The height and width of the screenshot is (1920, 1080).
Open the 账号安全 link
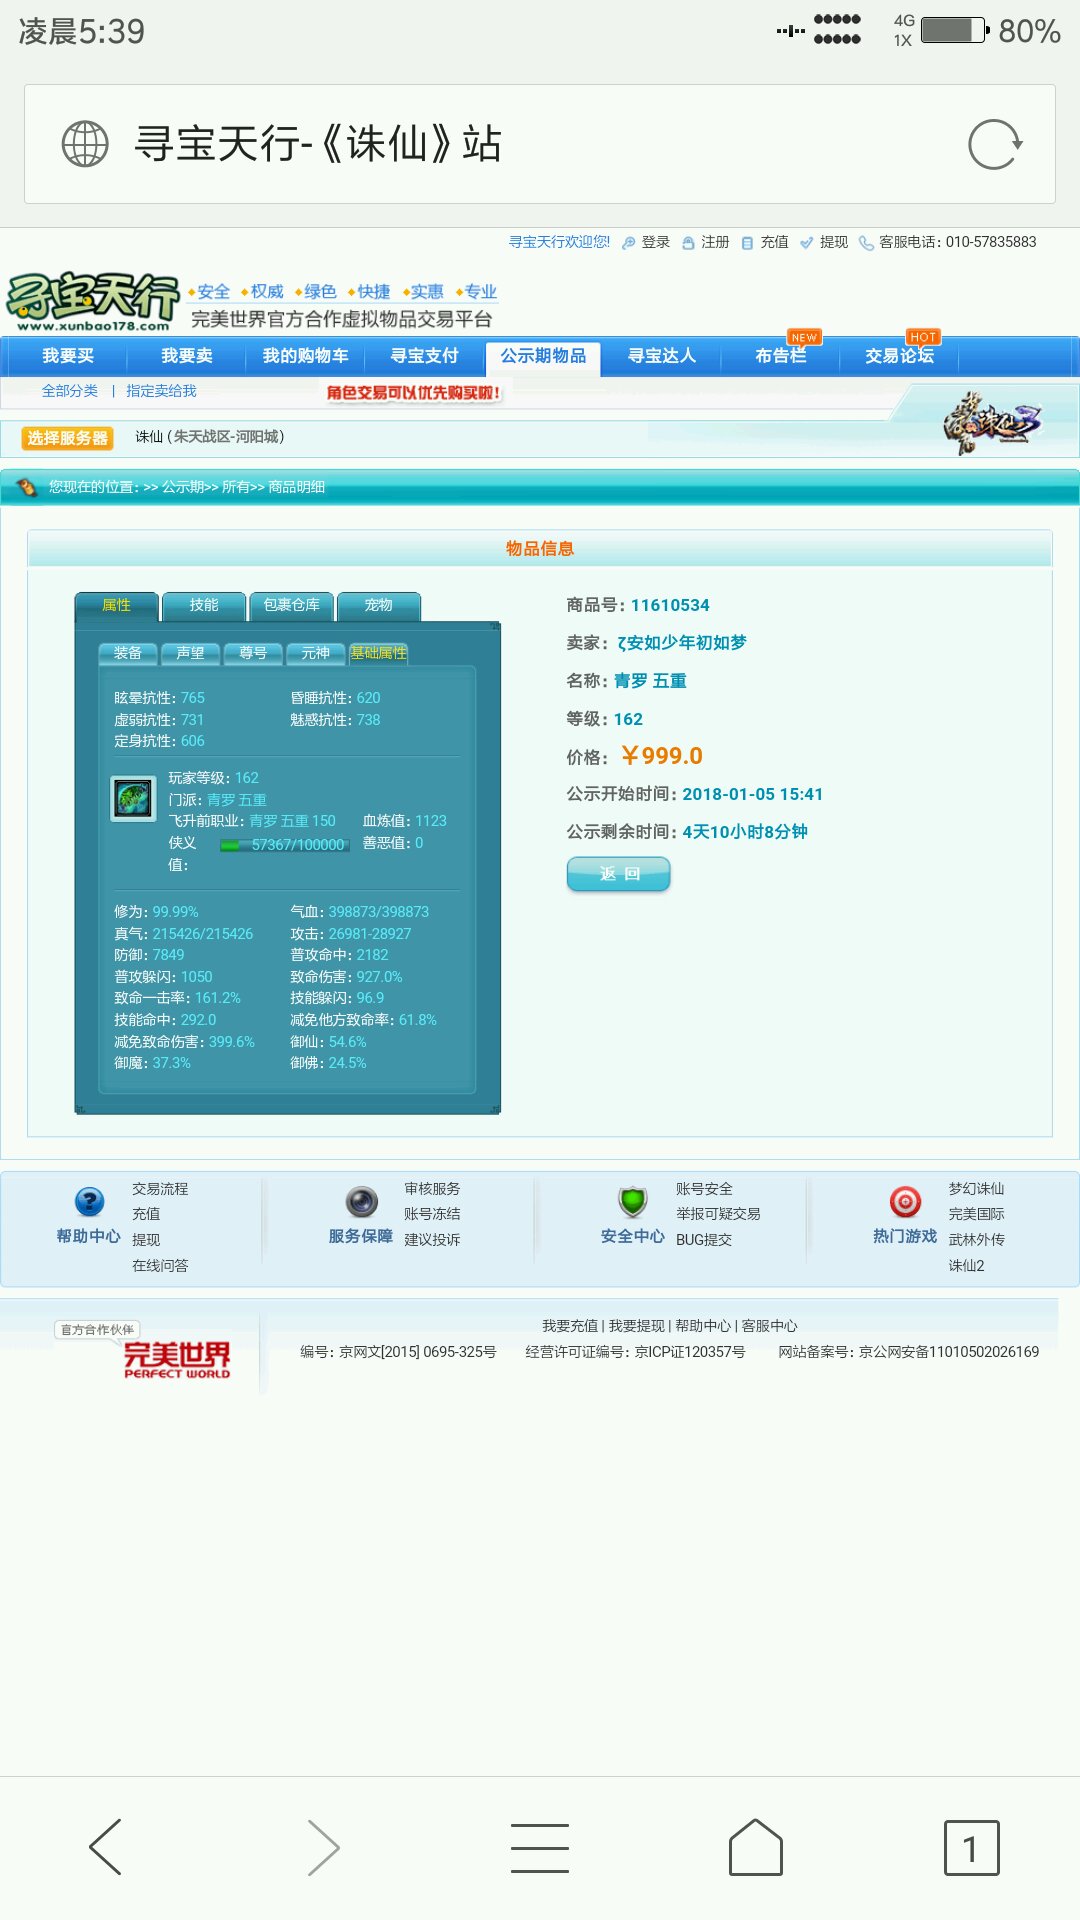(x=704, y=1189)
